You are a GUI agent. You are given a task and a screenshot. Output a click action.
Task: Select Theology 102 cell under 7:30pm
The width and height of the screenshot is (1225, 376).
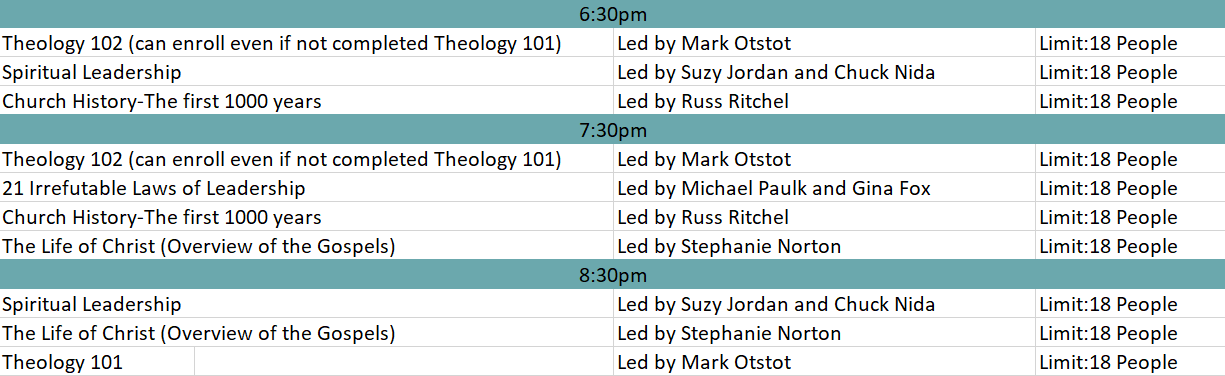click(306, 159)
